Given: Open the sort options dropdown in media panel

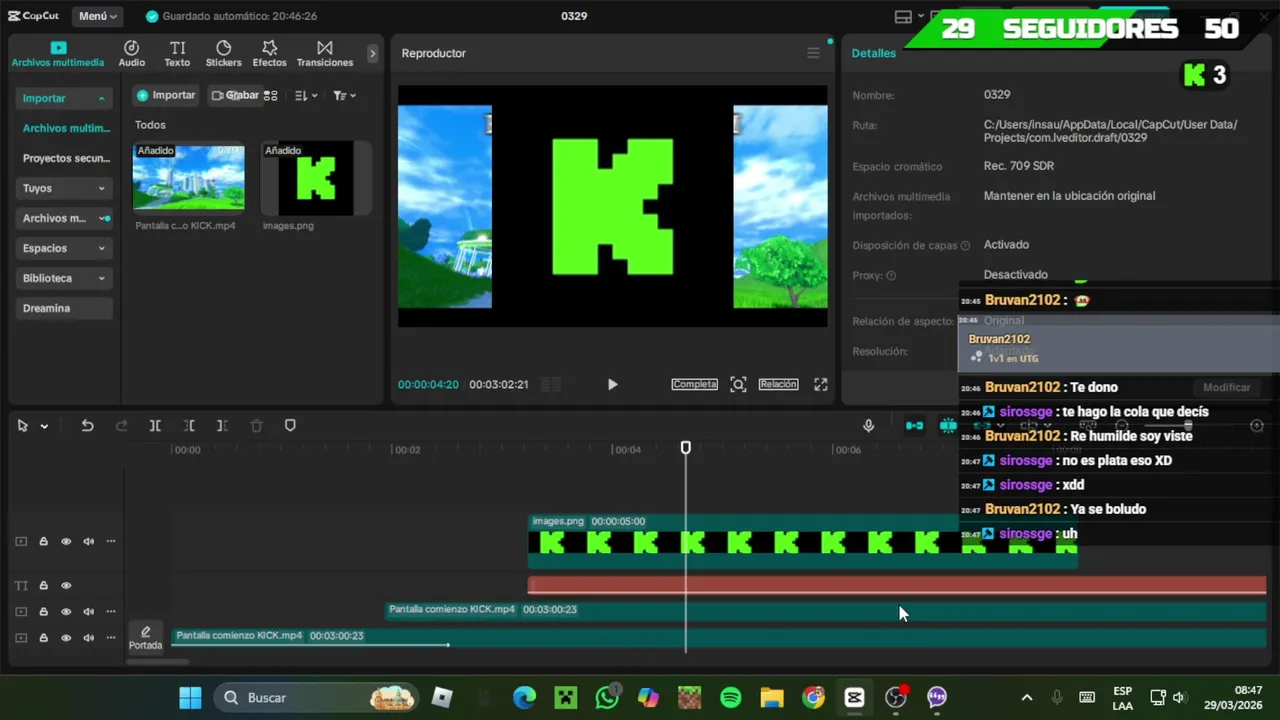Looking at the screenshot, I should pyautogui.click(x=306, y=95).
